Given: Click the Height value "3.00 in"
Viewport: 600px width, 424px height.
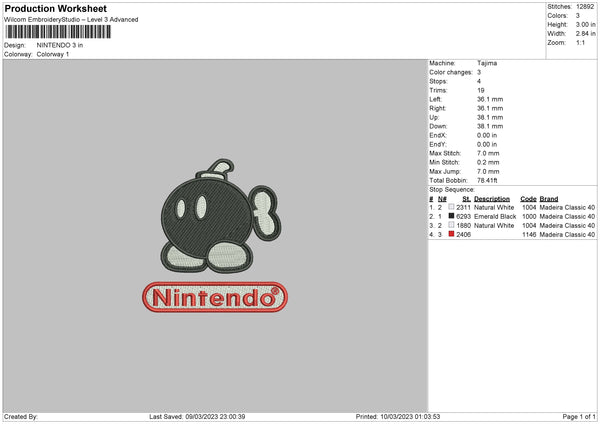Looking at the screenshot, I should click(585, 24).
